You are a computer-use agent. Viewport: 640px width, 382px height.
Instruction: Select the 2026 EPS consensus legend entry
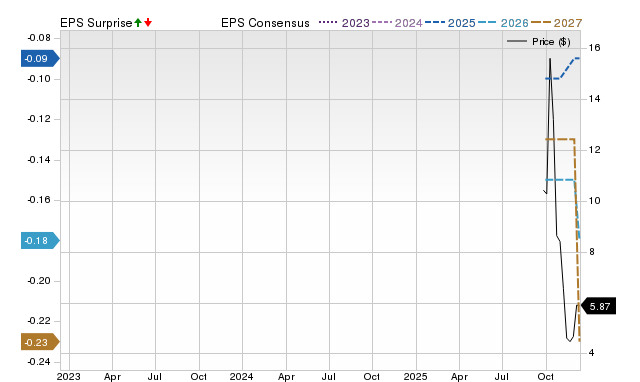coord(503,23)
